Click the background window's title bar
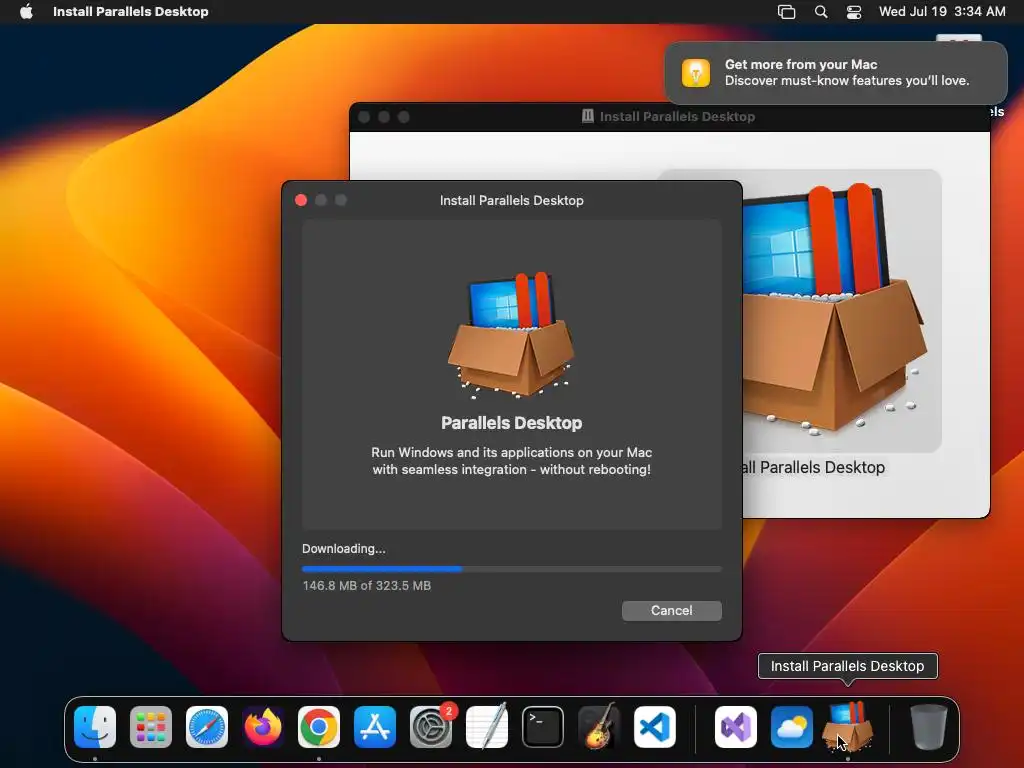Image resolution: width=1024 pixels, height=768 pixels. (669, 117)
